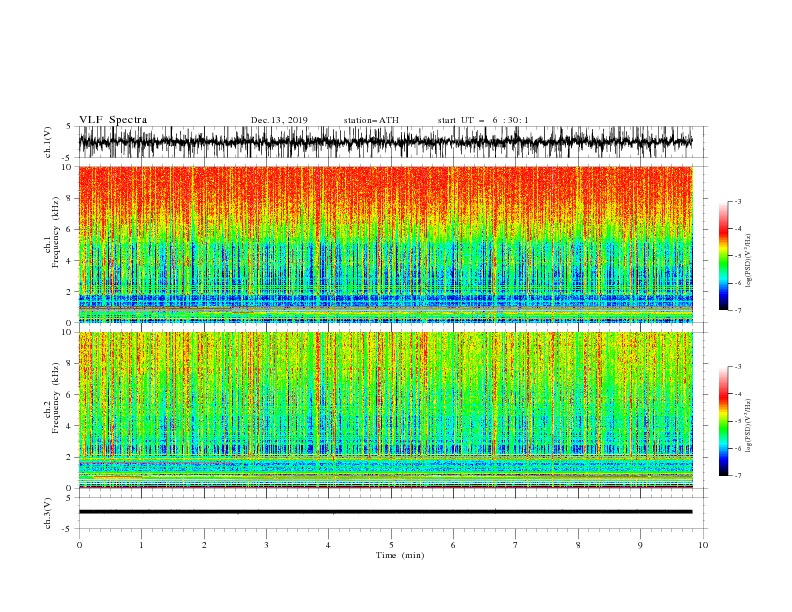
Task: Click the '4' kHz tick of ch.2 spectrogram
Action: (69, 426)
